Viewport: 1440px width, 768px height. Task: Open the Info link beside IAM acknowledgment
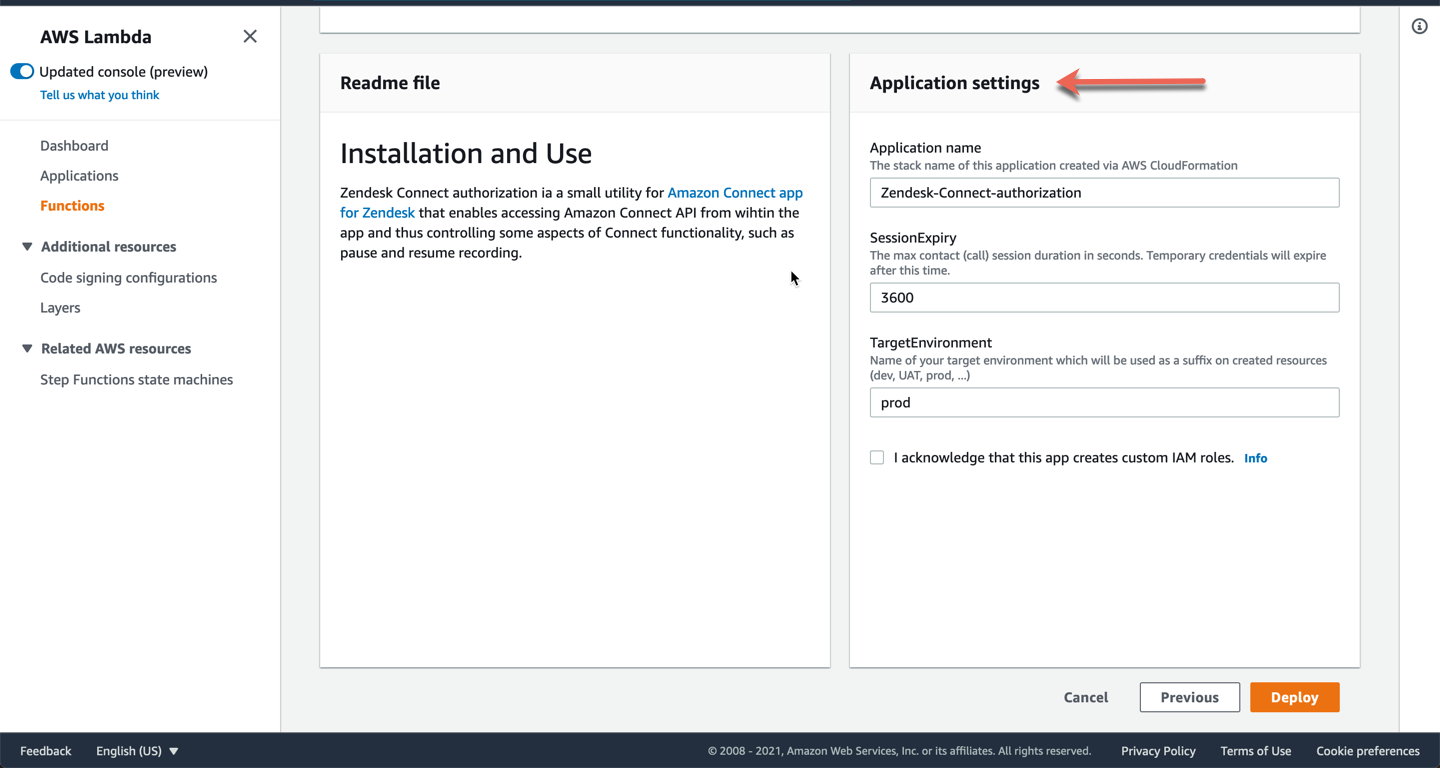(1255, 458)
